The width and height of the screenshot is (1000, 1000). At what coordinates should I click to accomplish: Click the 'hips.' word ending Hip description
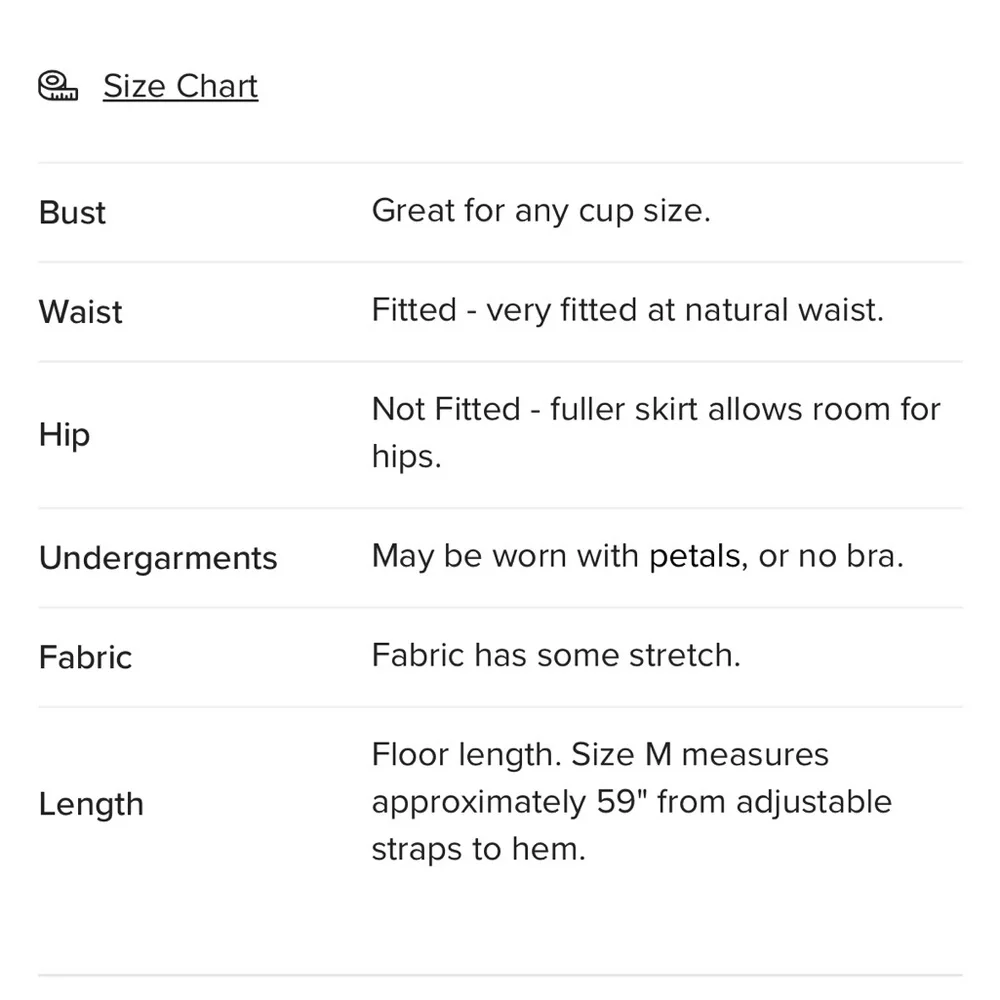click(406, 457)
